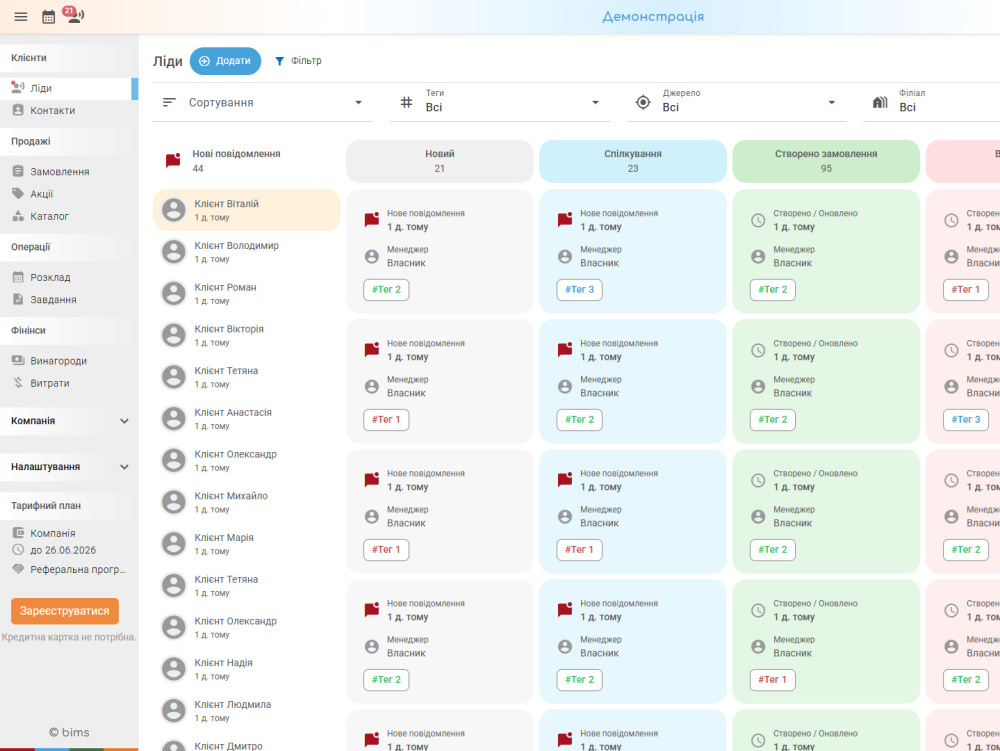Image resolution: width=1000 pixels, height=751 pixels.
Task: Open Розклад in the sidebar
Action: 69,277
